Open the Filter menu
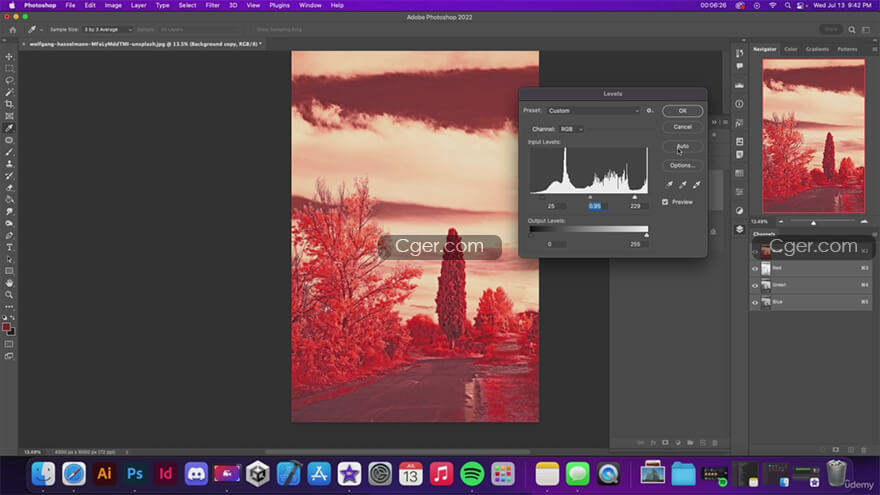 tap(212, 5)
